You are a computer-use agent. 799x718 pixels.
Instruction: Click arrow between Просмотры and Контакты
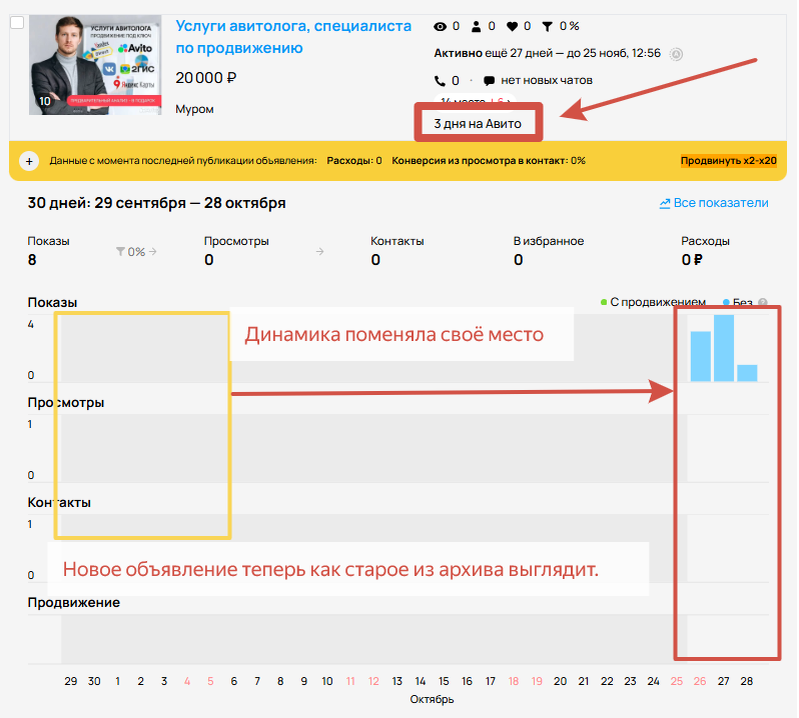(x=319, y=252)
